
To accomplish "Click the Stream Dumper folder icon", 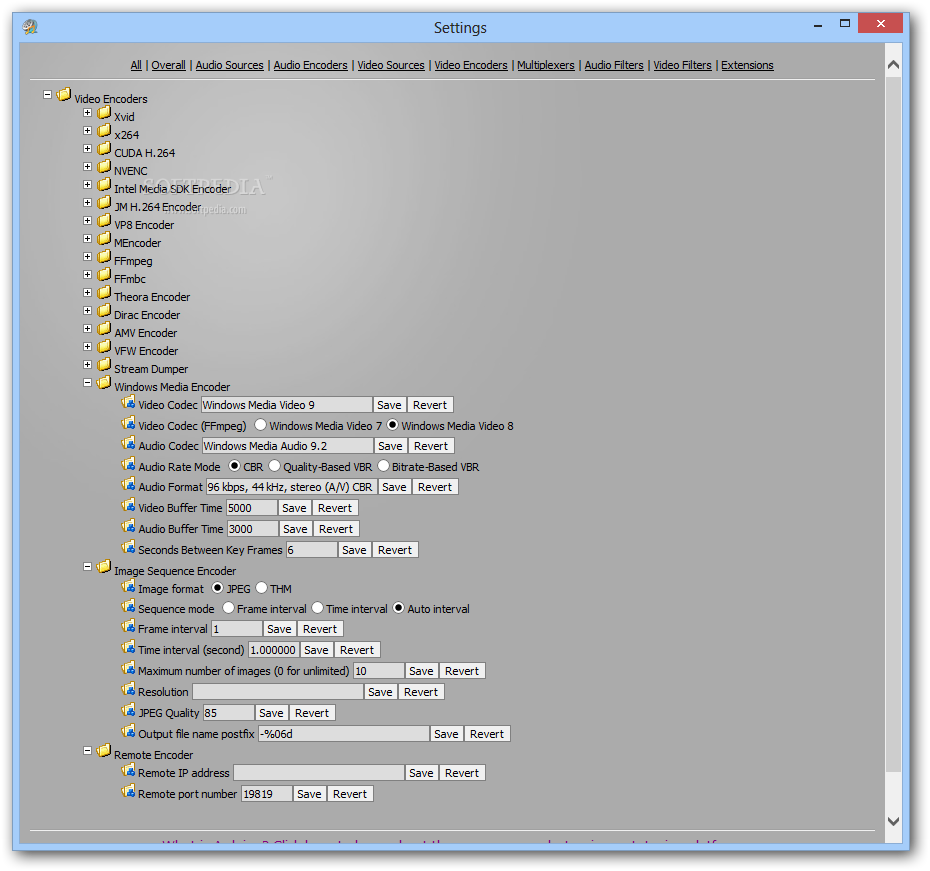I will click(104, 365).
